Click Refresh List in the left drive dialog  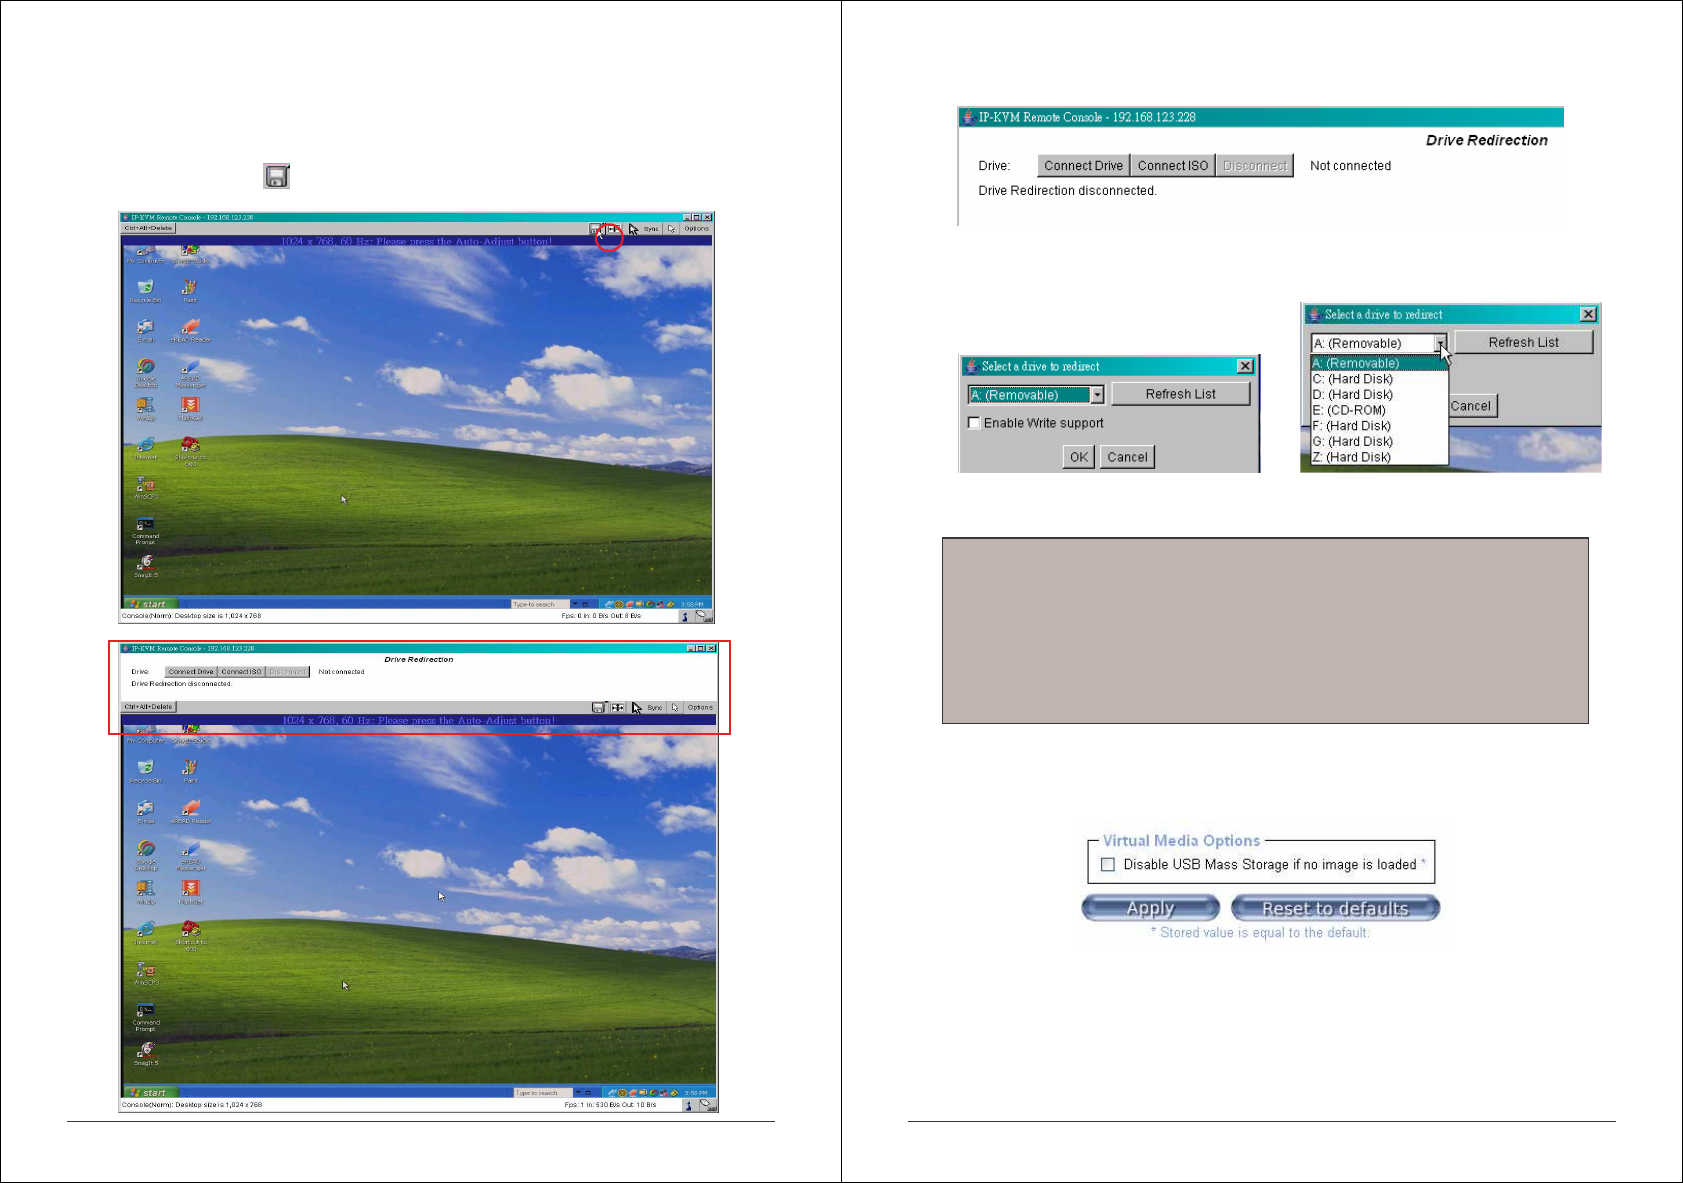1180,394
